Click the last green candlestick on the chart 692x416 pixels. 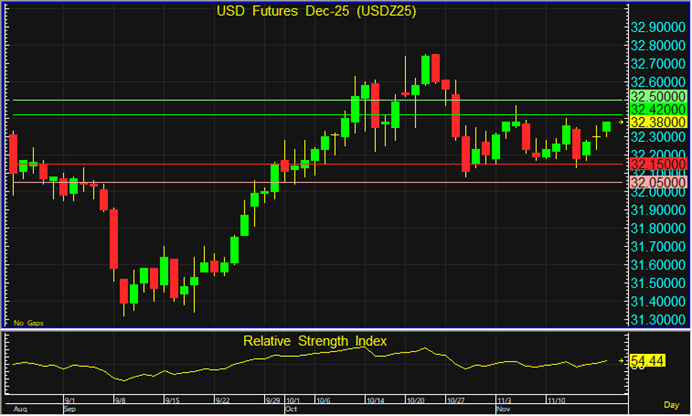point(607,127)
